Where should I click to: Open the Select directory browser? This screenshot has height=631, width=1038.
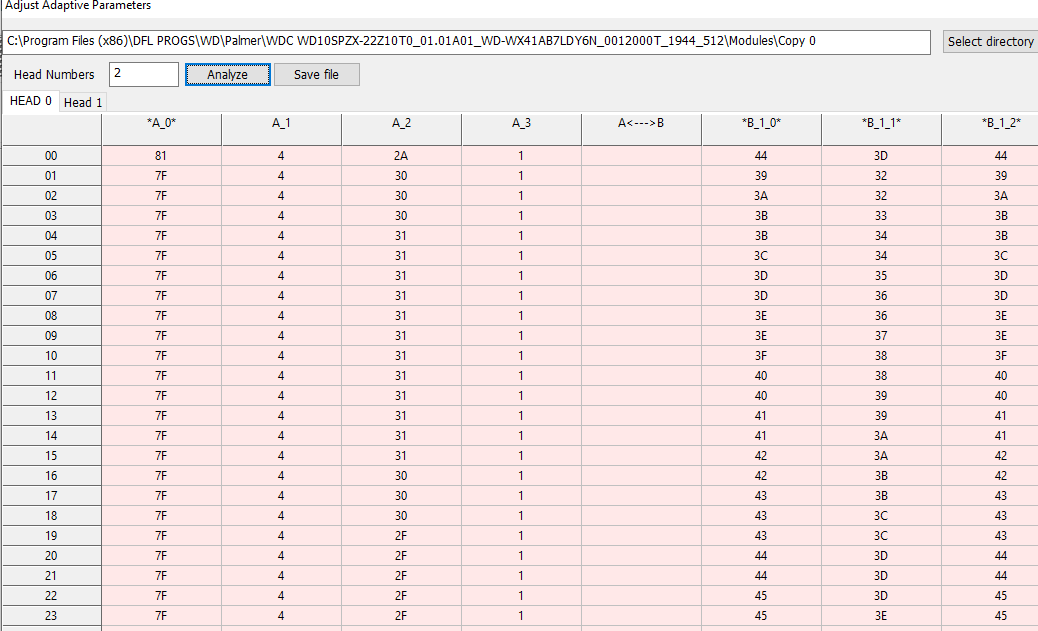[989, 42]
